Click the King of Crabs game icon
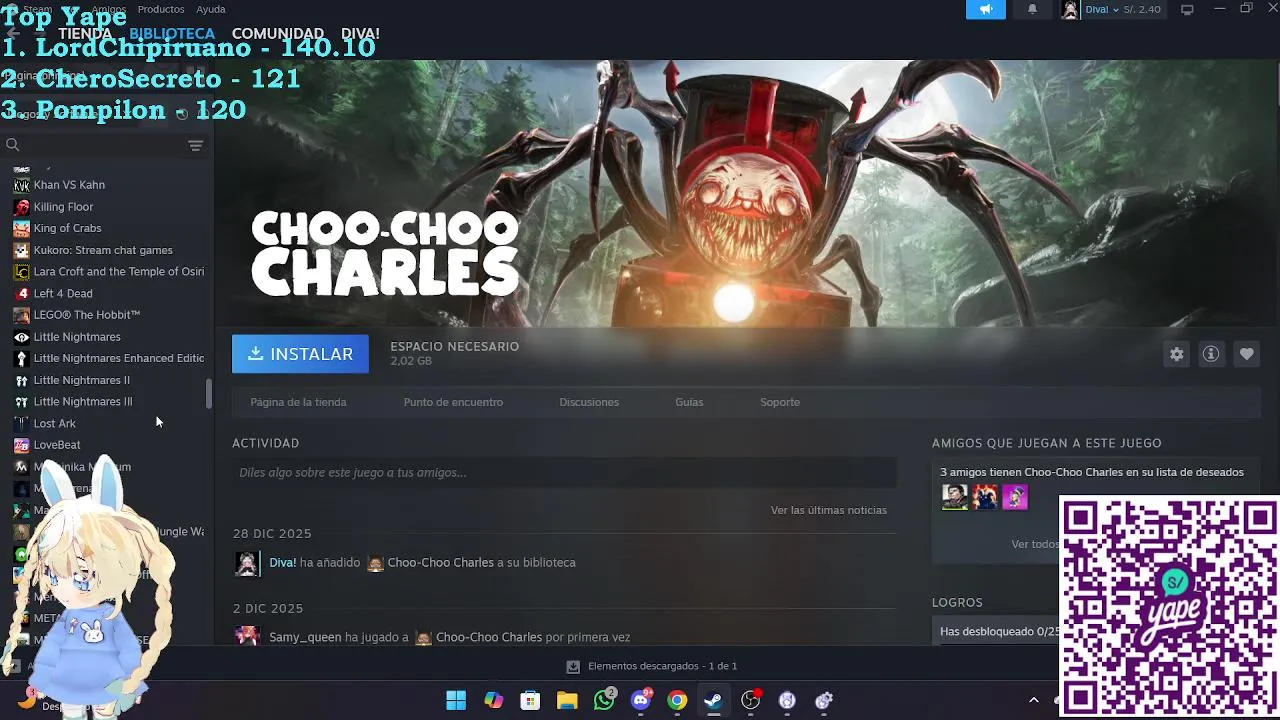Image resolution: width=1280 pixels, height=720 pixels. pos(21,228)
